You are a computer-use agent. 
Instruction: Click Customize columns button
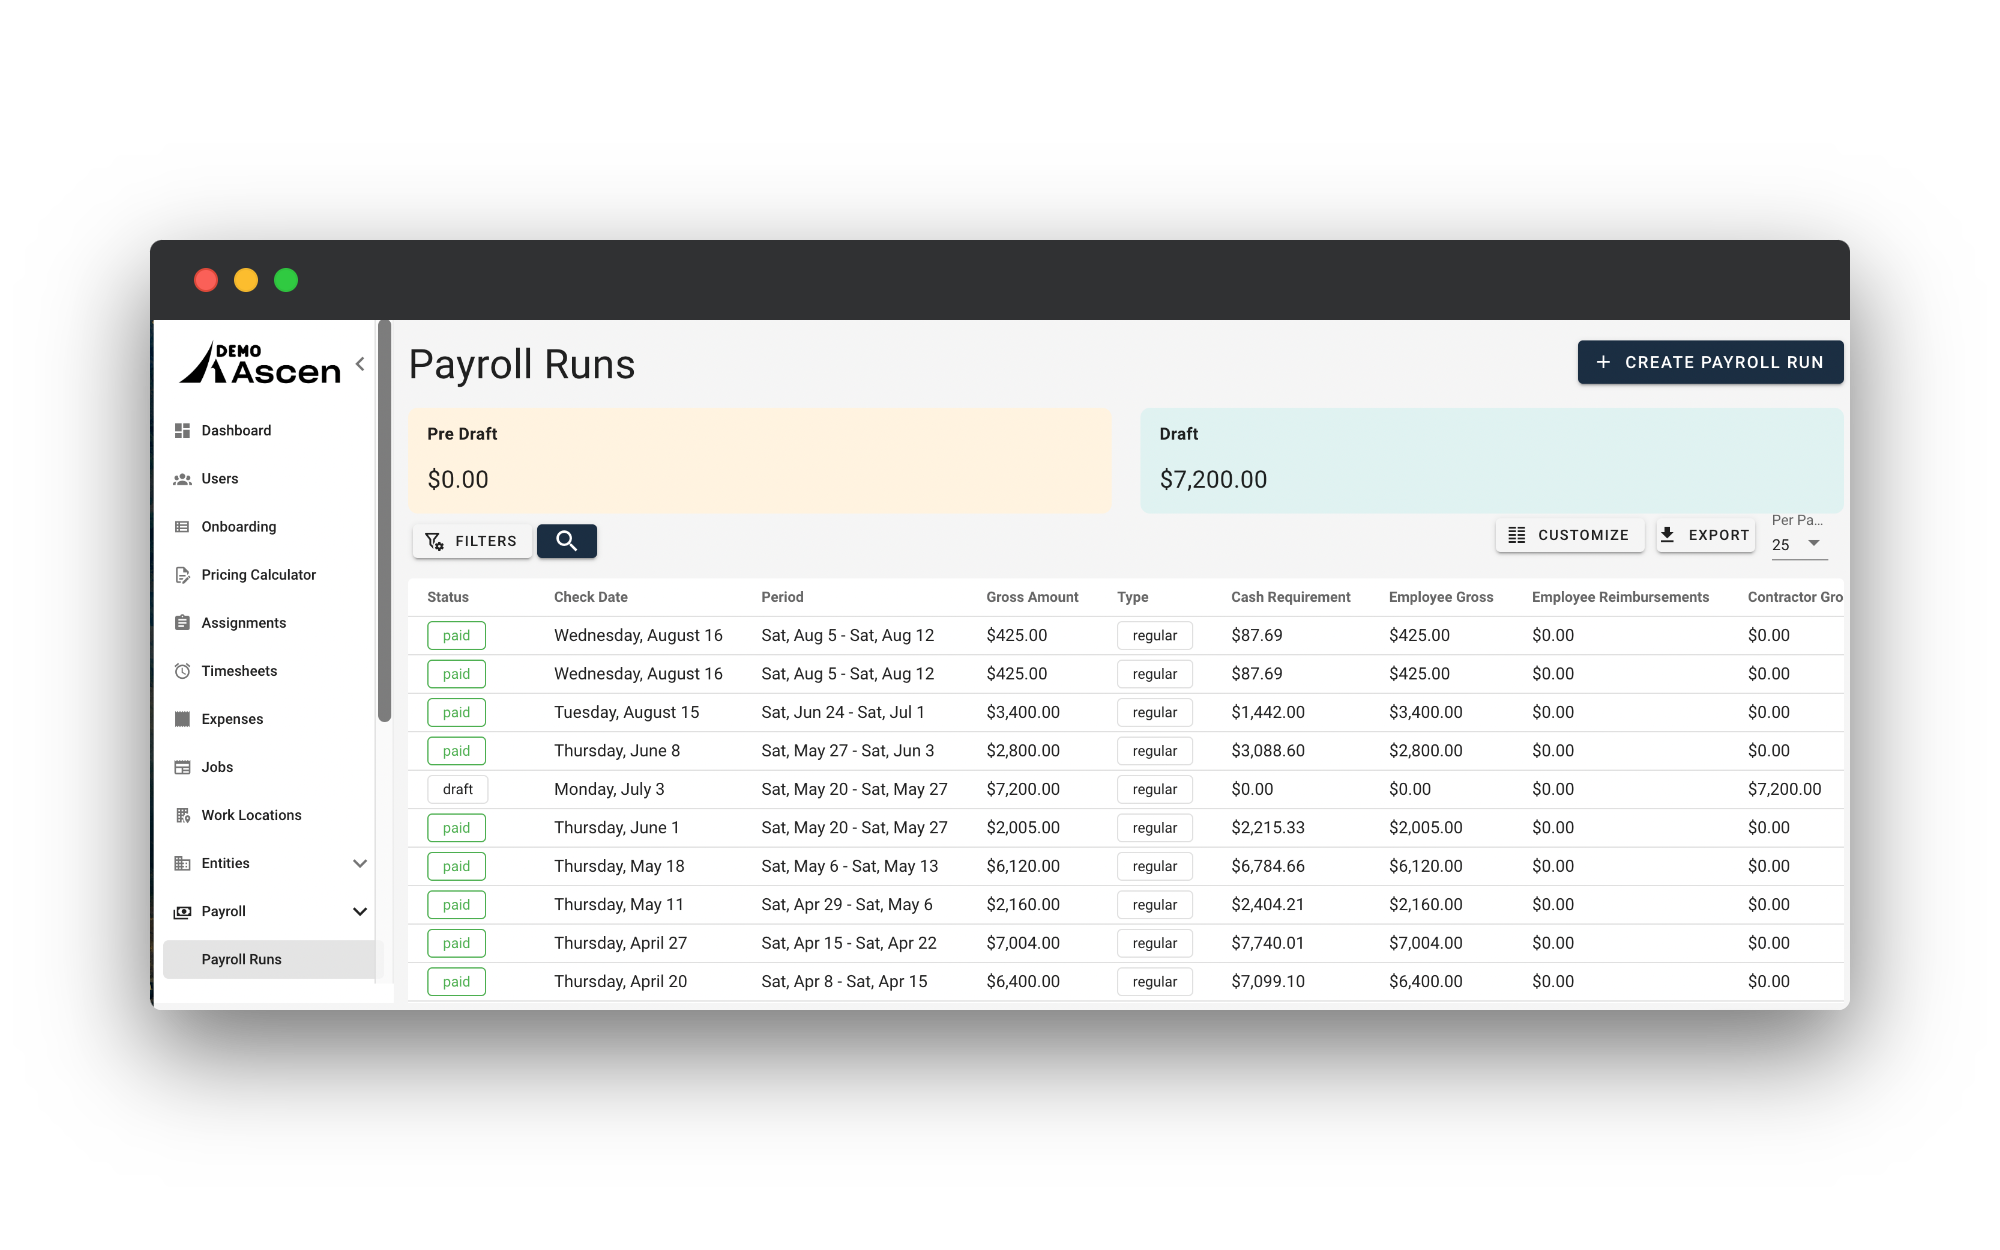(x=1569, y=535)
